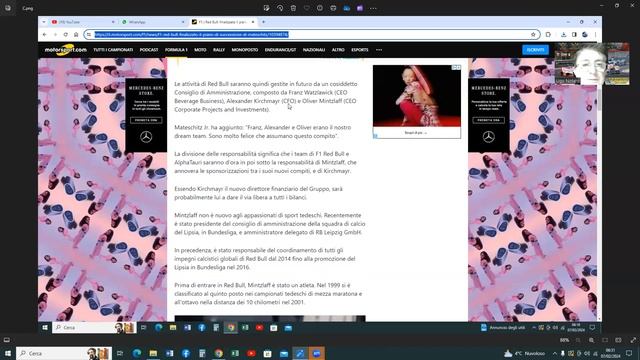Toggle the filmstrip view at Photos bottom left

(7, 340)
